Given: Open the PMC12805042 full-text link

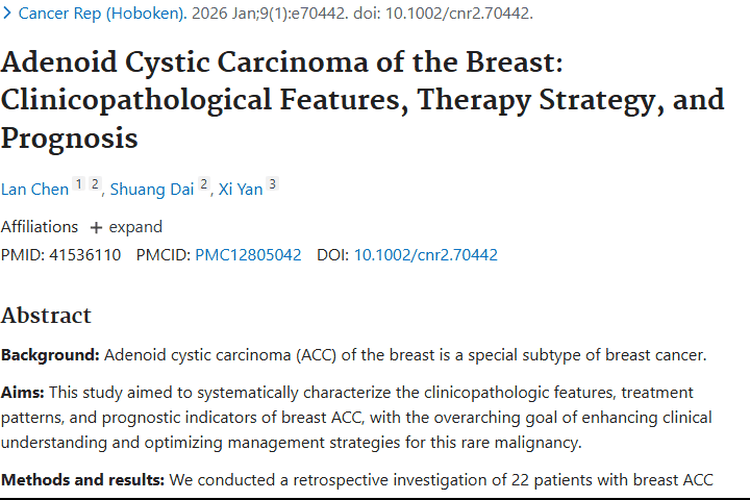Looking at the screenshot, I should coord(248,255).
